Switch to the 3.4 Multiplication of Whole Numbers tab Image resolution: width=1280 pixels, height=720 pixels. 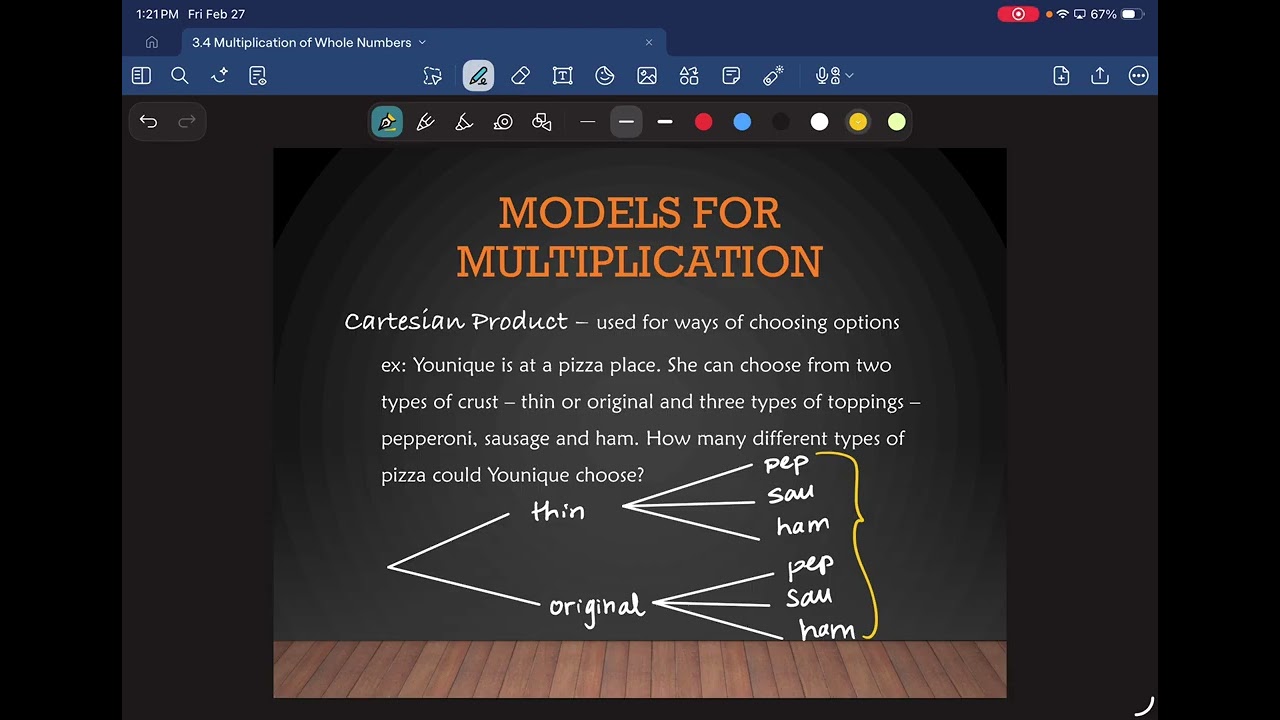click(302, 42)
